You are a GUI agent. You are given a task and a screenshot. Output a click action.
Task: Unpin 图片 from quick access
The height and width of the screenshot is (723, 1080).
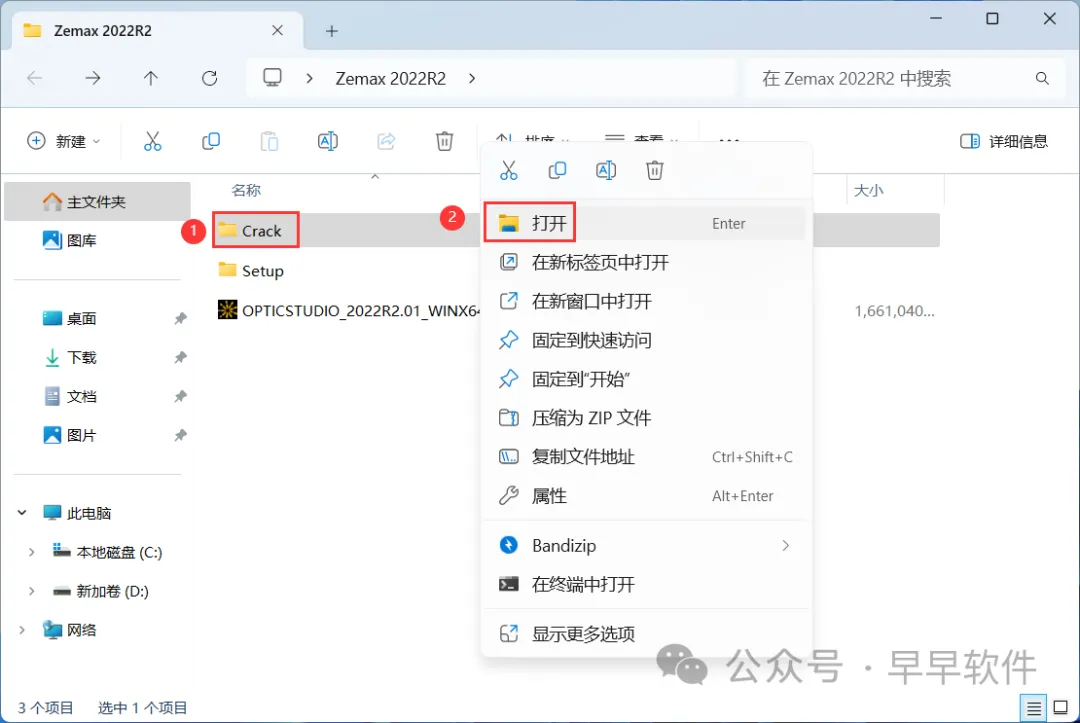click(180, 435)
